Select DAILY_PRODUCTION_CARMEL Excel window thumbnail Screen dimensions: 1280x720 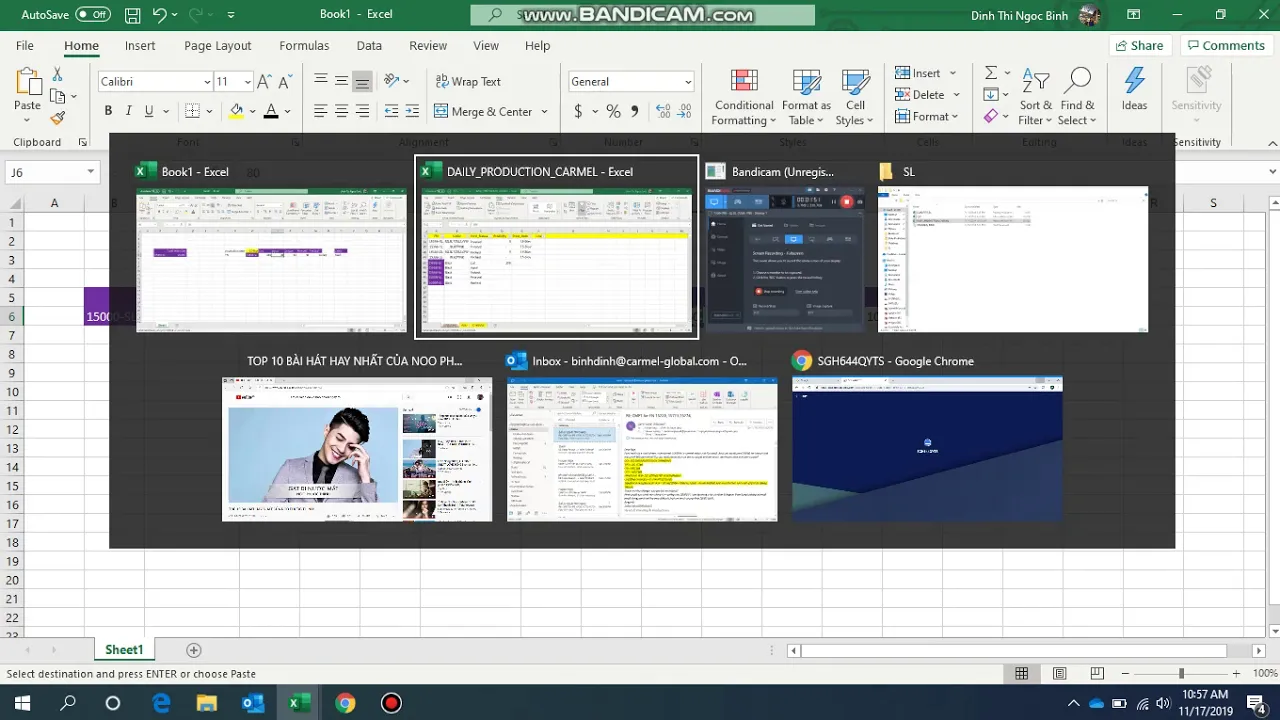coord(556,246)
